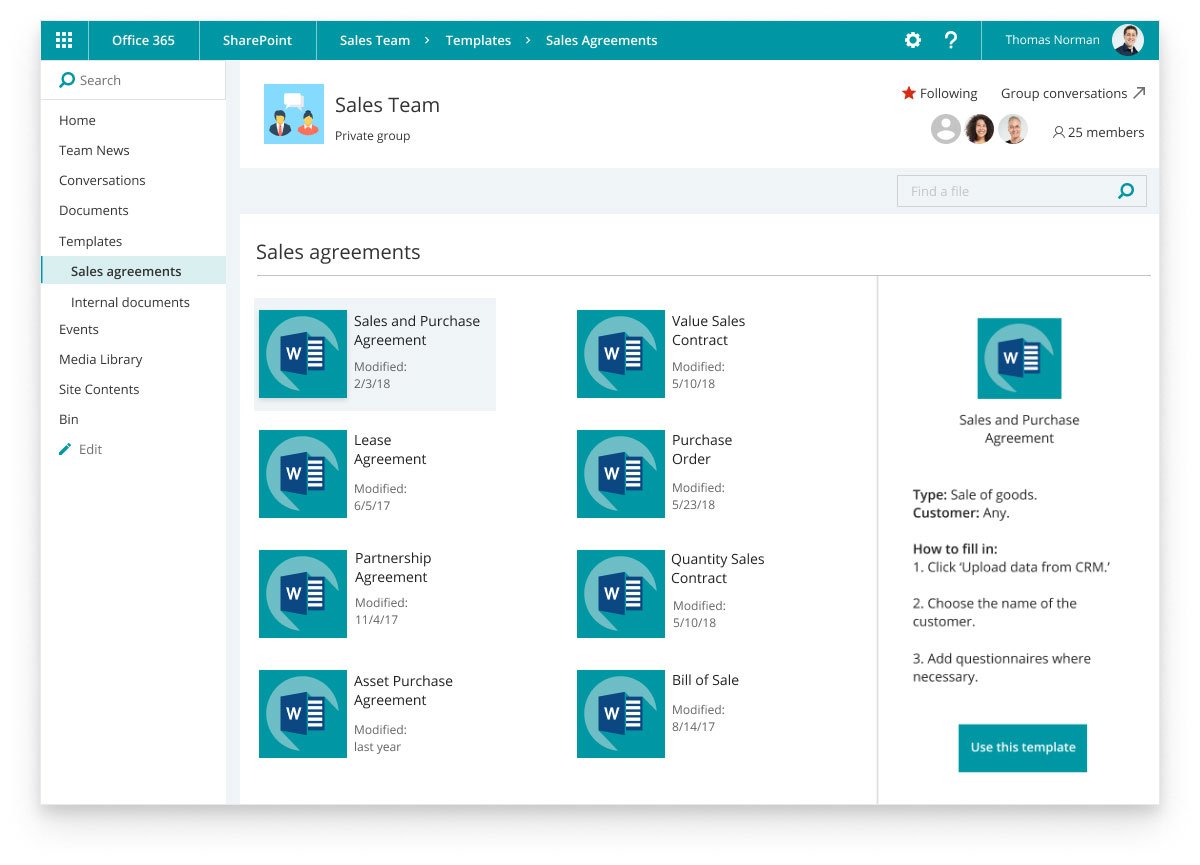Click the Word icon for Bill of Sale
Screen dimensions: 1200x865
click(x=620, y=714)
